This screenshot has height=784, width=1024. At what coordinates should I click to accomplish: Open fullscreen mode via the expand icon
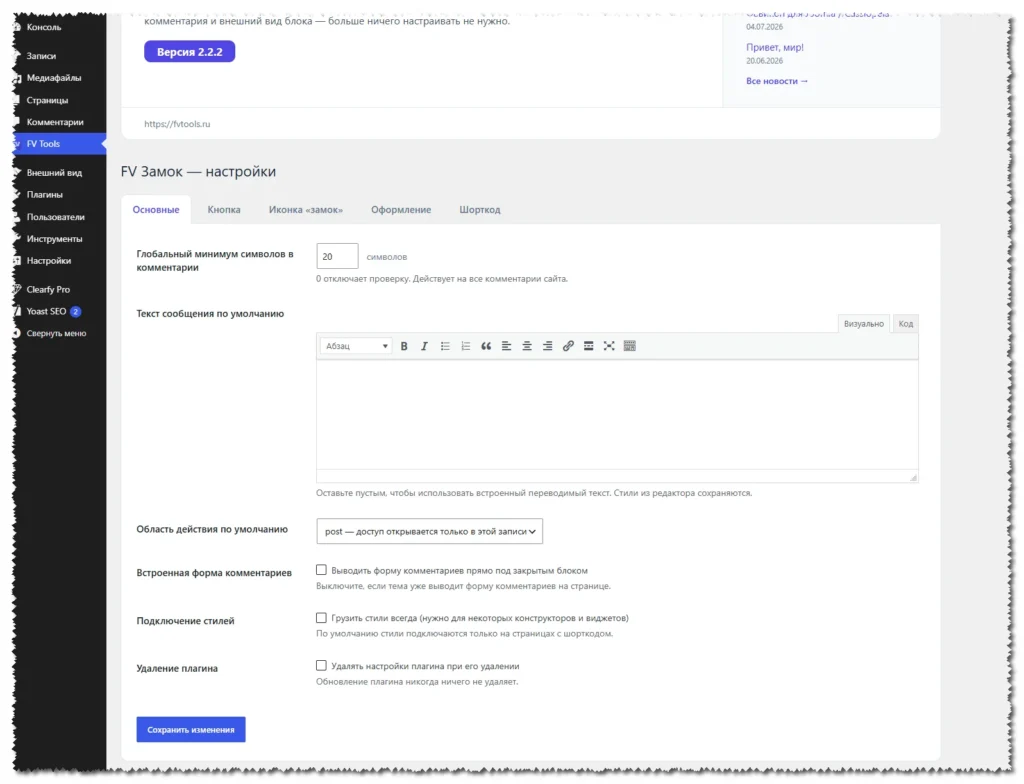pos(609,346)
